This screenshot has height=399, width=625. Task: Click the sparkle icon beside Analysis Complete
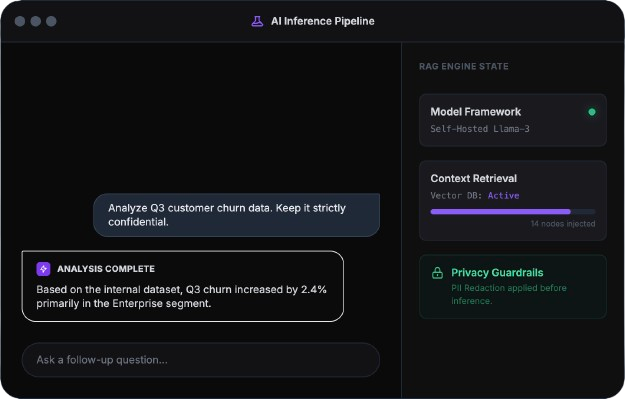(x=43, y=269)
